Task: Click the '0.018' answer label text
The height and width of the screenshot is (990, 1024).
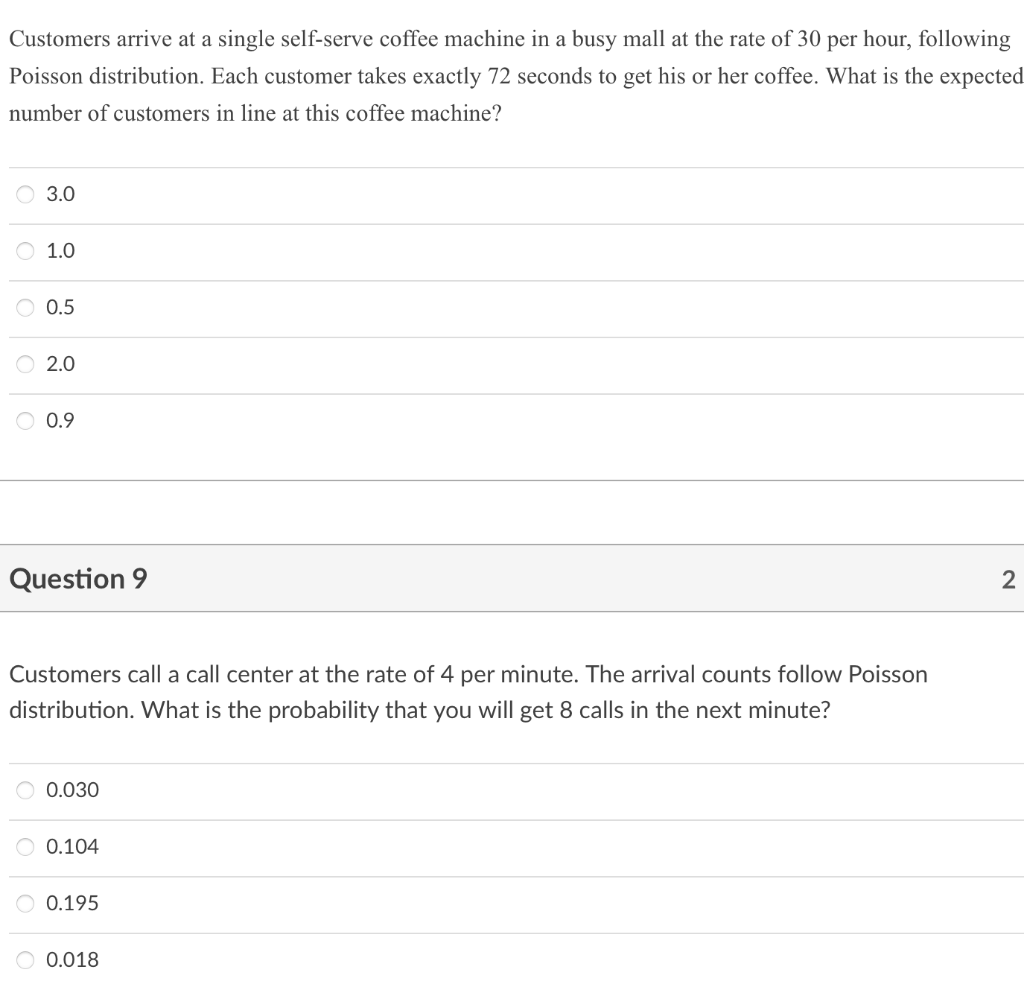Action: click(72, 961)
